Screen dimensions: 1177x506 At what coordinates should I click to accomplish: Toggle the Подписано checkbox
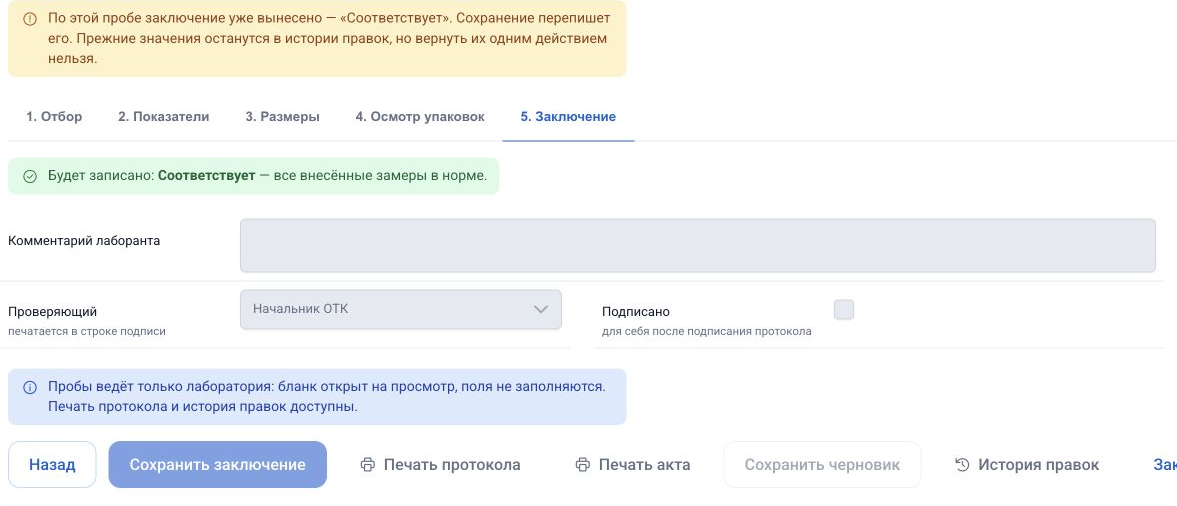click(x=844, y=309)
